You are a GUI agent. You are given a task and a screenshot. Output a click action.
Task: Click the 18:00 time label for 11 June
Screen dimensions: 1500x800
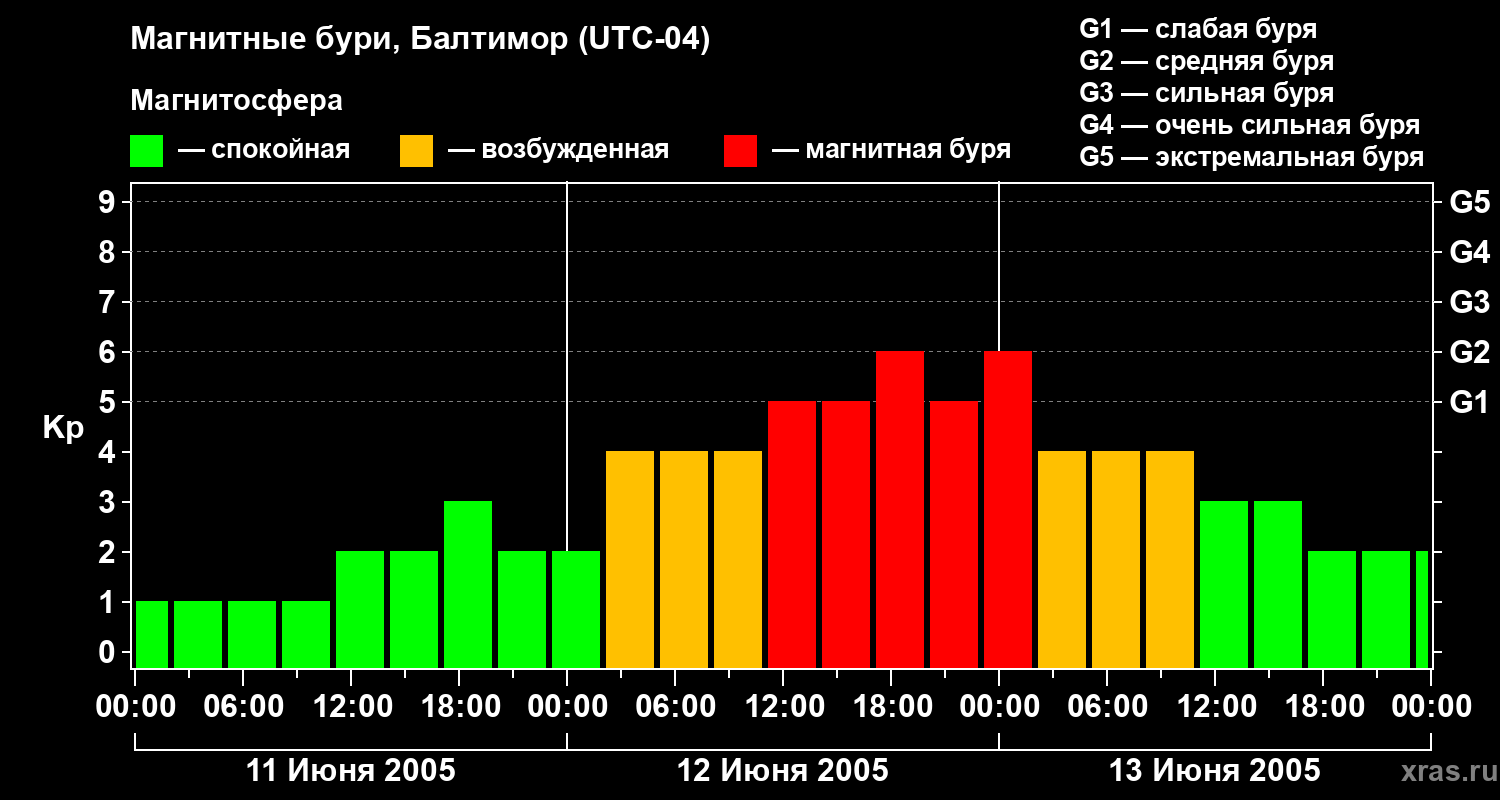pyautogui.click(x=459, y=707)
